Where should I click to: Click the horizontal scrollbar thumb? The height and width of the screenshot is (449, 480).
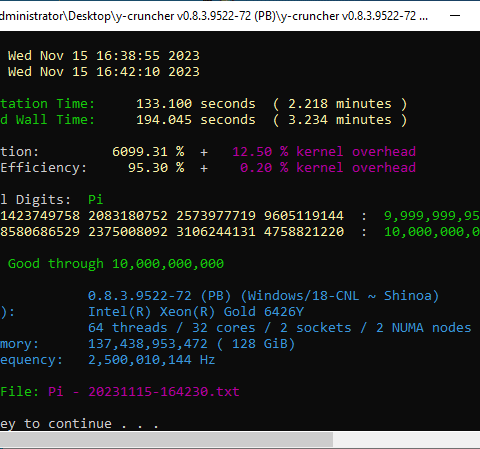click(166, 440)
